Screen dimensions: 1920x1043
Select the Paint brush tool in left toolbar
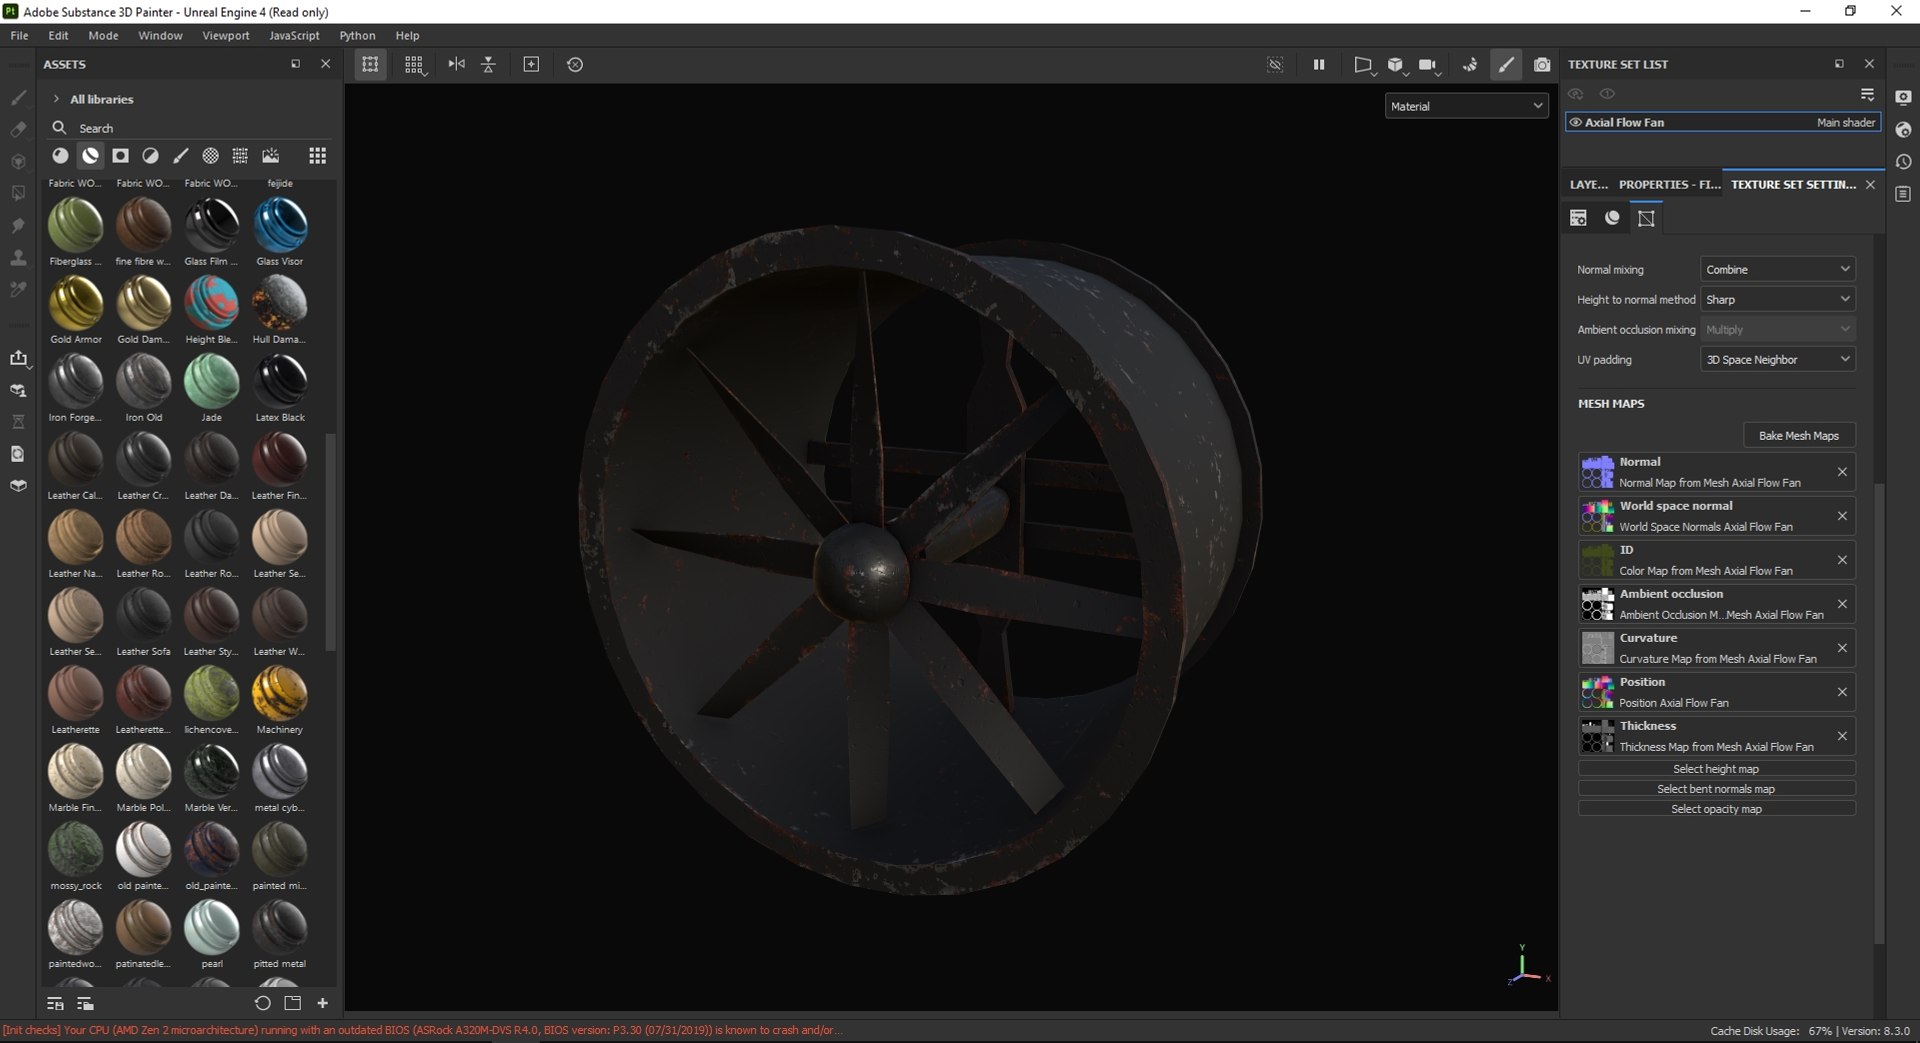pyautogui.click(x=18, y=98)
